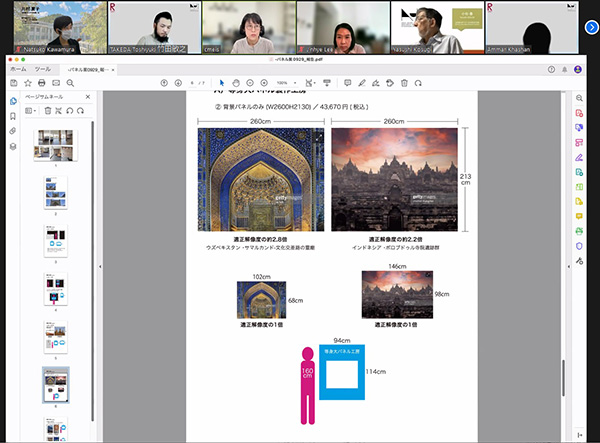This screenshot has height=443, width=600.
Task: Open the yellow comment tool
Action: click(x=579, y=217)
